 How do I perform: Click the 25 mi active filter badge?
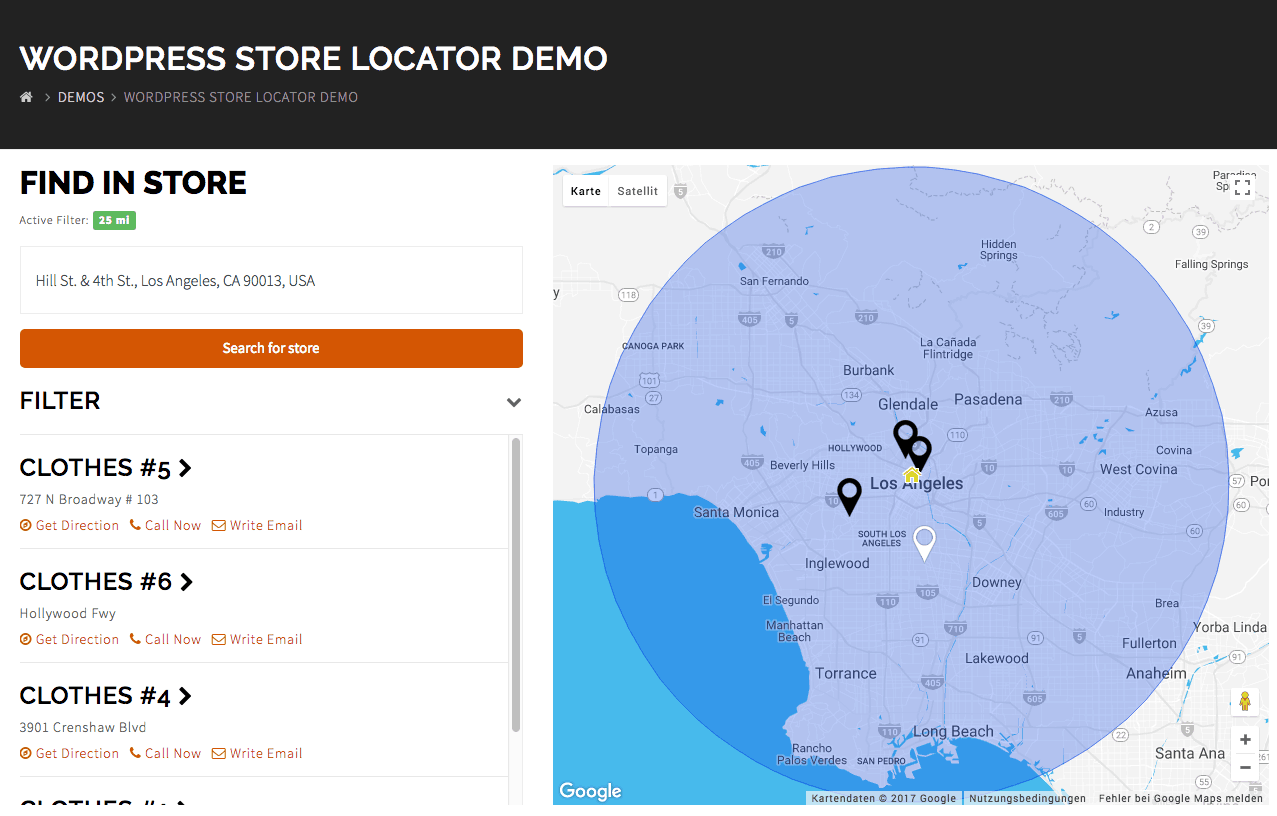pyautogui.click(x=114, y=220)
